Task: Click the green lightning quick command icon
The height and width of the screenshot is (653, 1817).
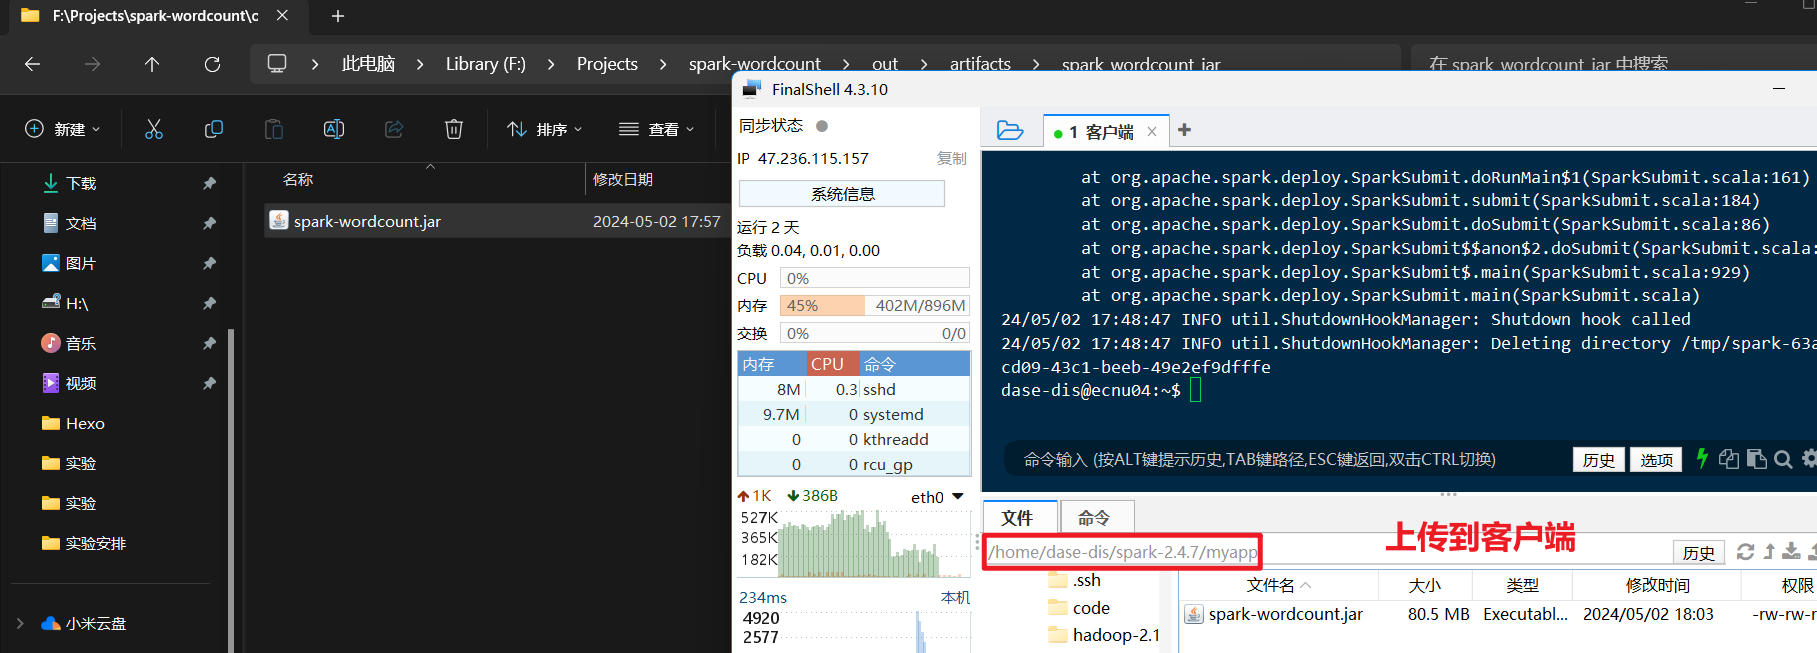Action: point(1702,459)
